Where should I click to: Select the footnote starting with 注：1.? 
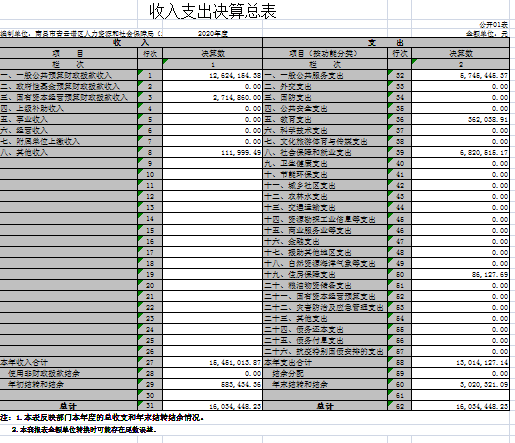click(x=102, y=418)
